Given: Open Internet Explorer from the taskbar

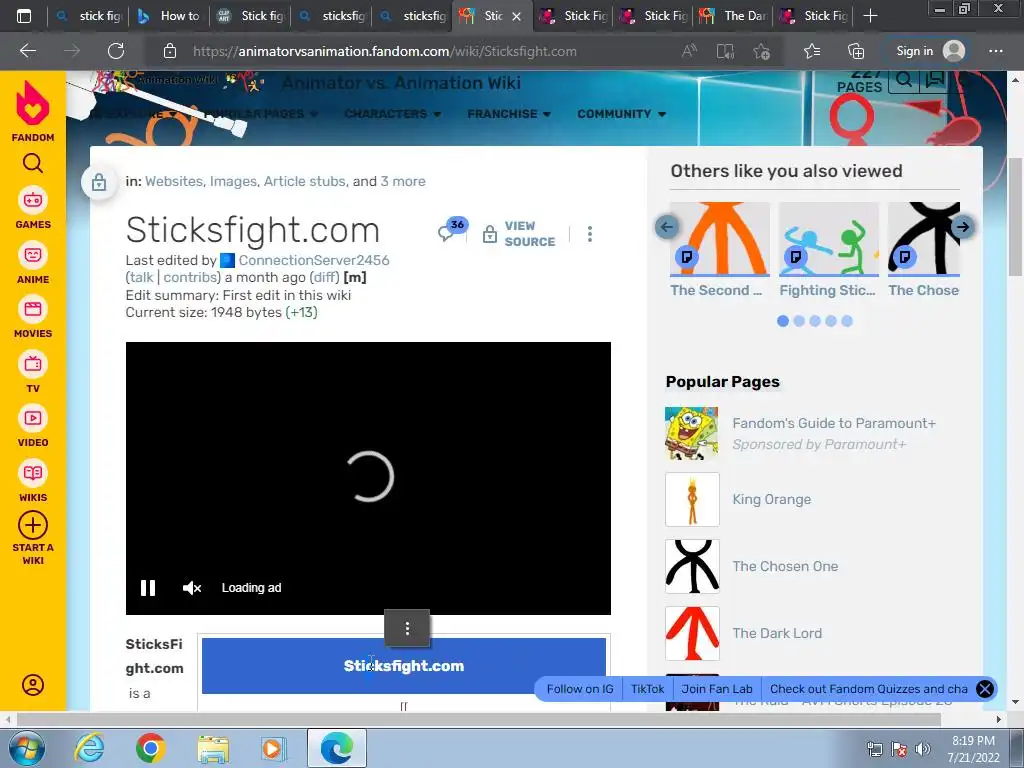Looking at the screenshot, I should point(89,748).
